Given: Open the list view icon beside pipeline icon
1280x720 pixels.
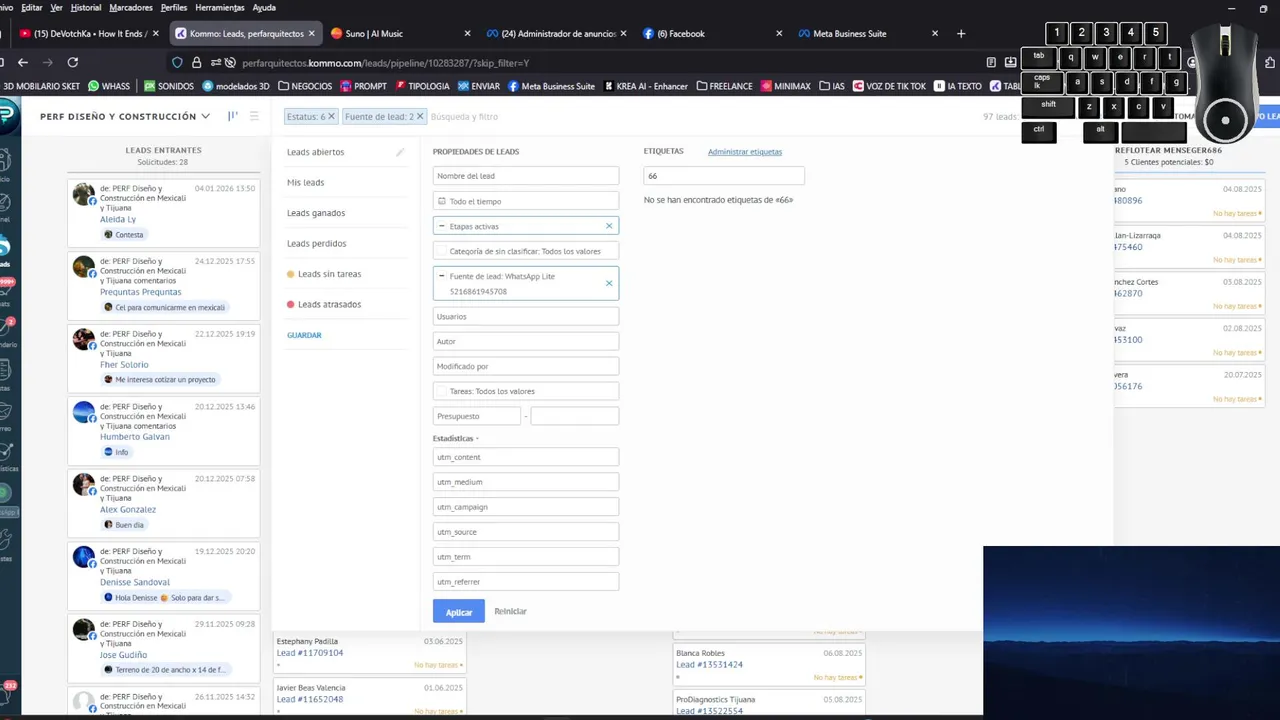Looking at the screenshot, I should click(x=254, y=116).
